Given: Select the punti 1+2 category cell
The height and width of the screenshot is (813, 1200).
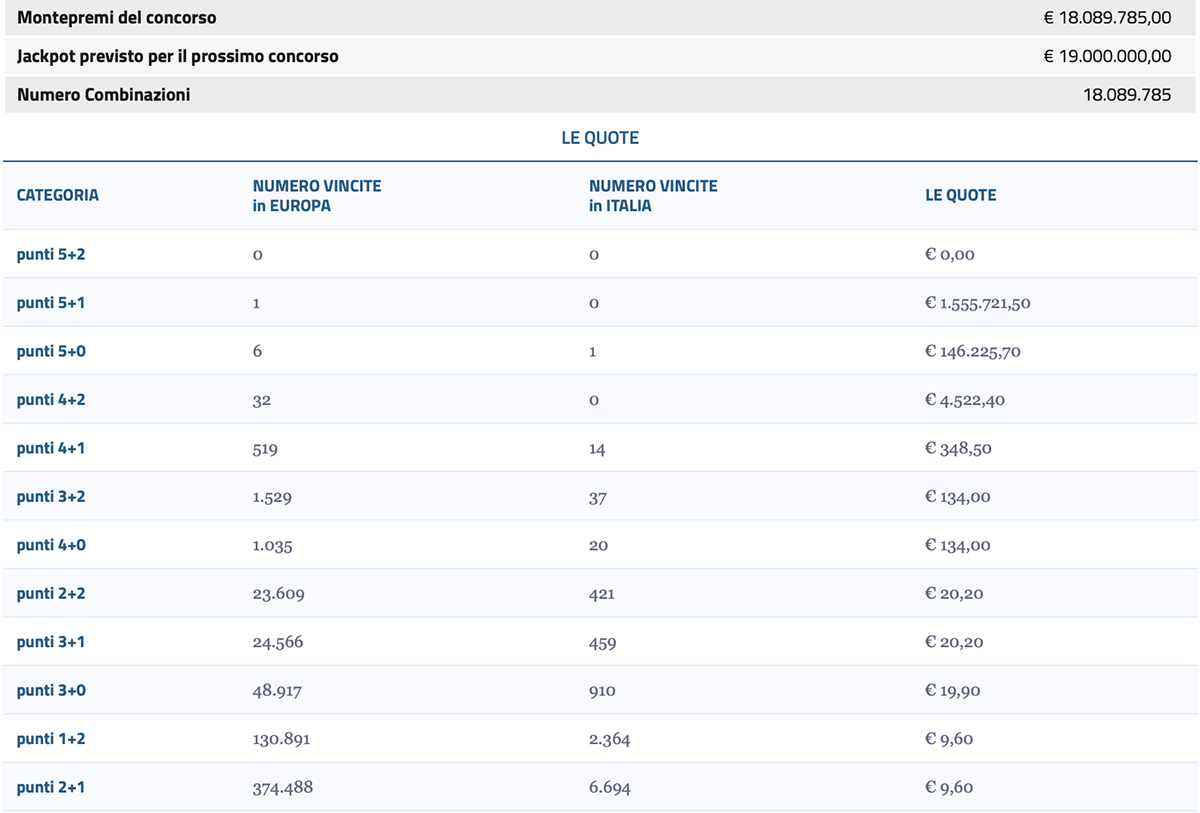Looking at the screenshot, I should 51,739.
